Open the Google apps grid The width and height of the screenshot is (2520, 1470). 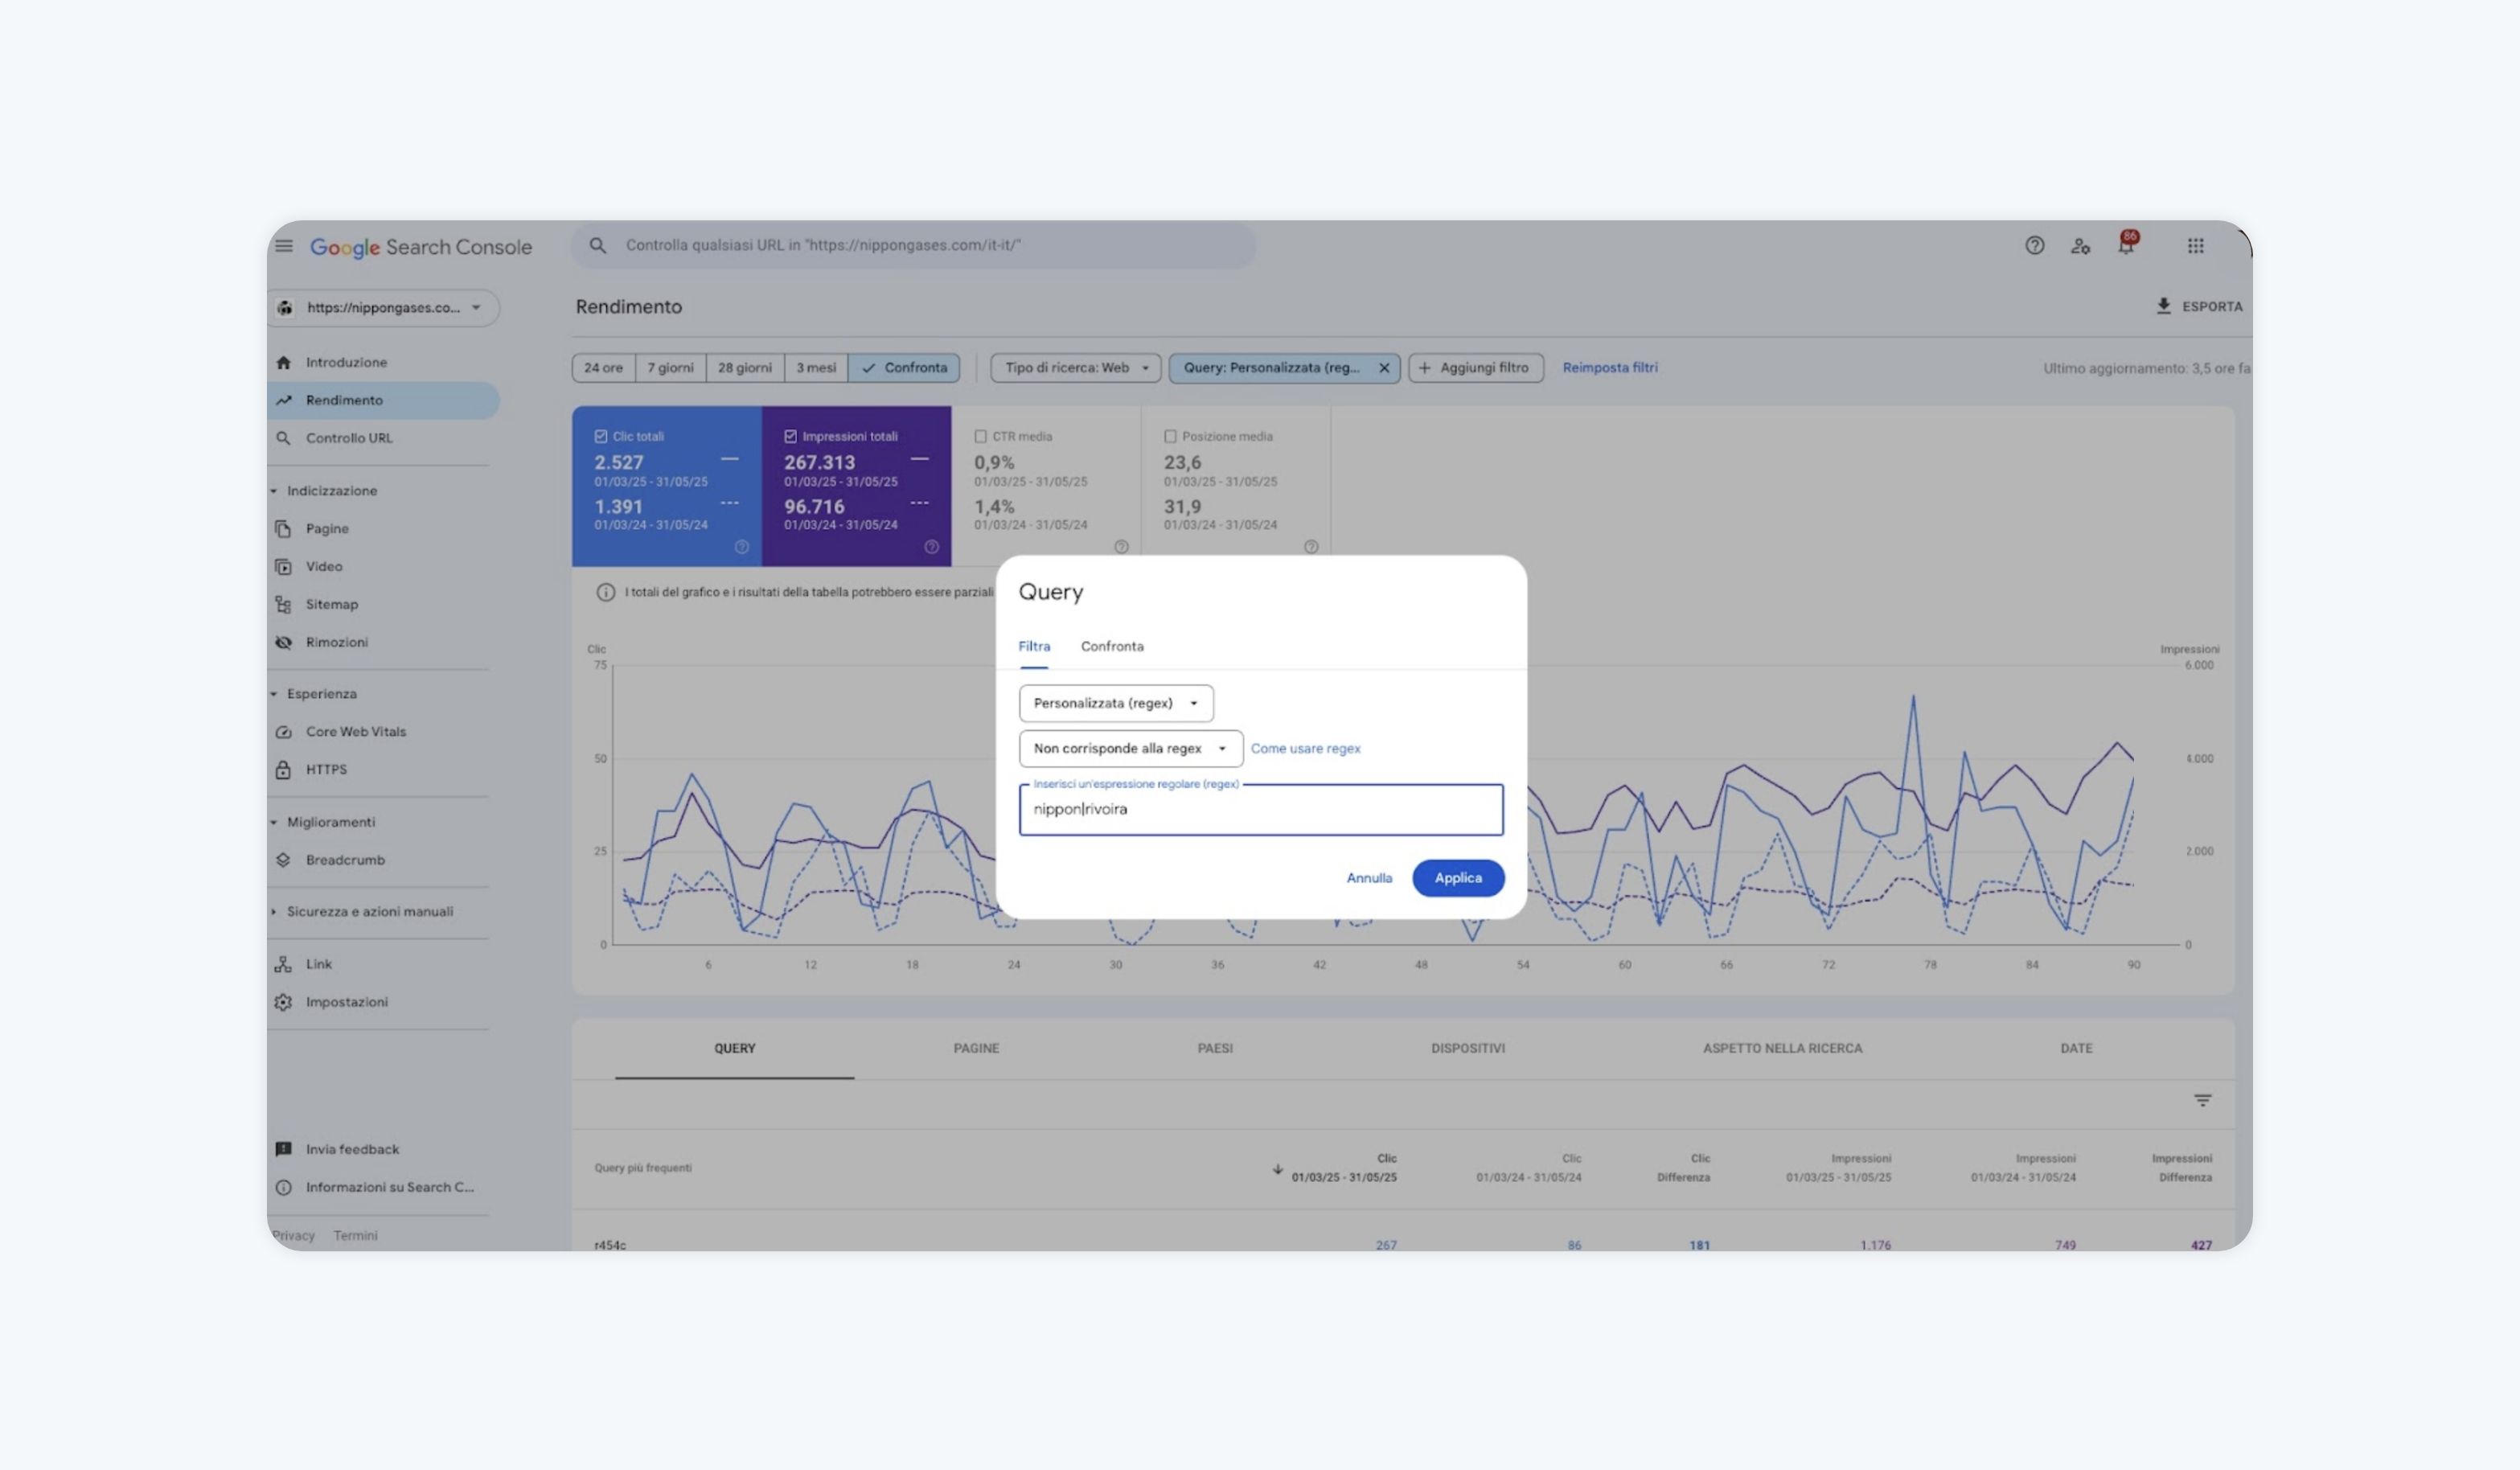click(2195, 246)
